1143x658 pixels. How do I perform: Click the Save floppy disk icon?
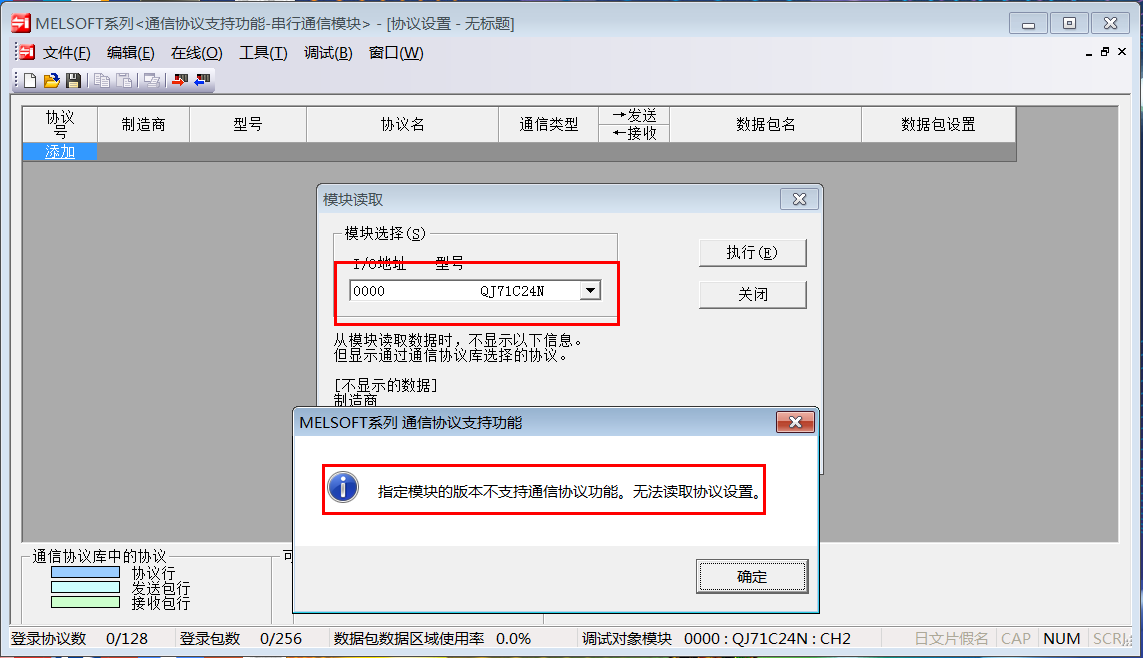(73, 80)
